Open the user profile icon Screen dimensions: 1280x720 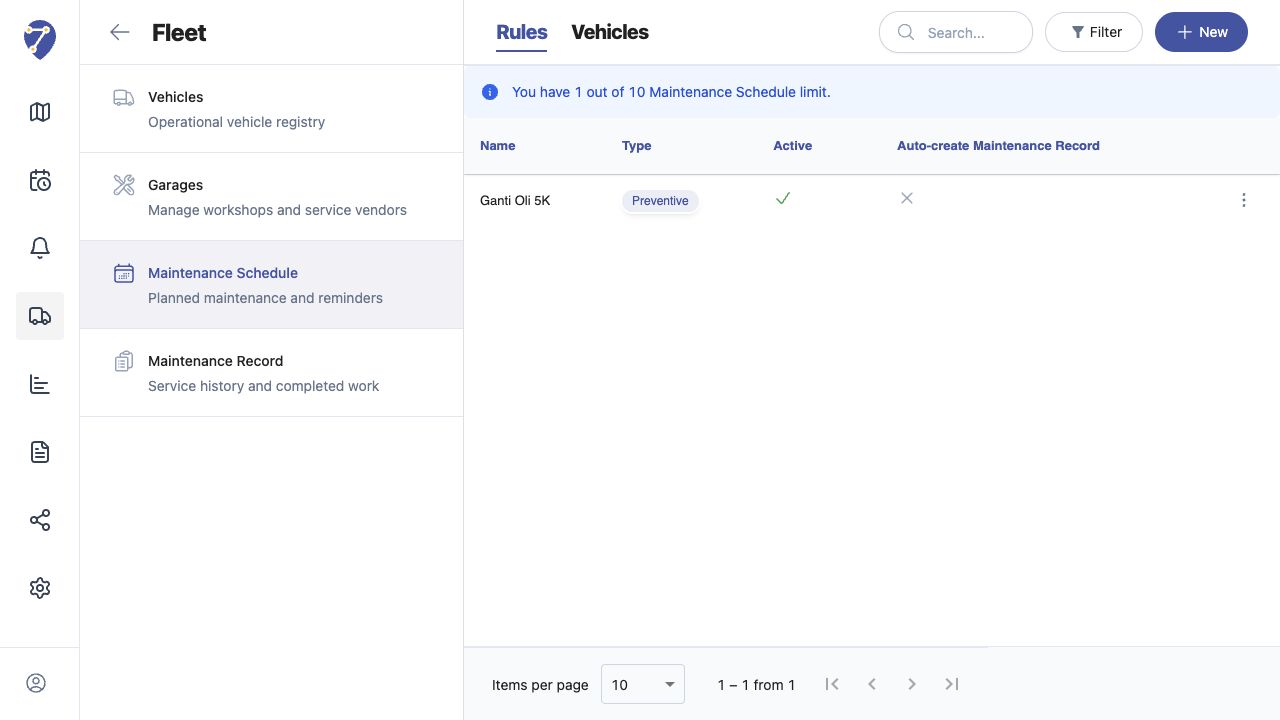36,683
